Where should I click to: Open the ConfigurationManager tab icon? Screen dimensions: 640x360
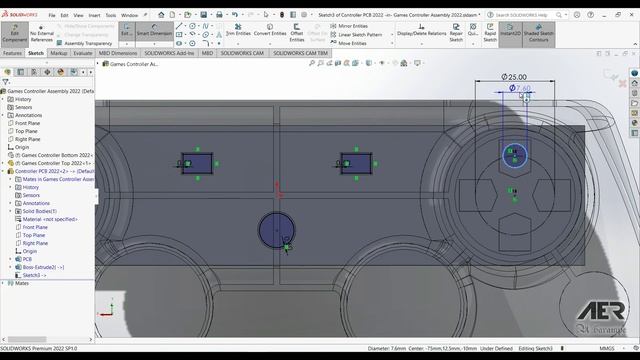click(x=34, y=72)
